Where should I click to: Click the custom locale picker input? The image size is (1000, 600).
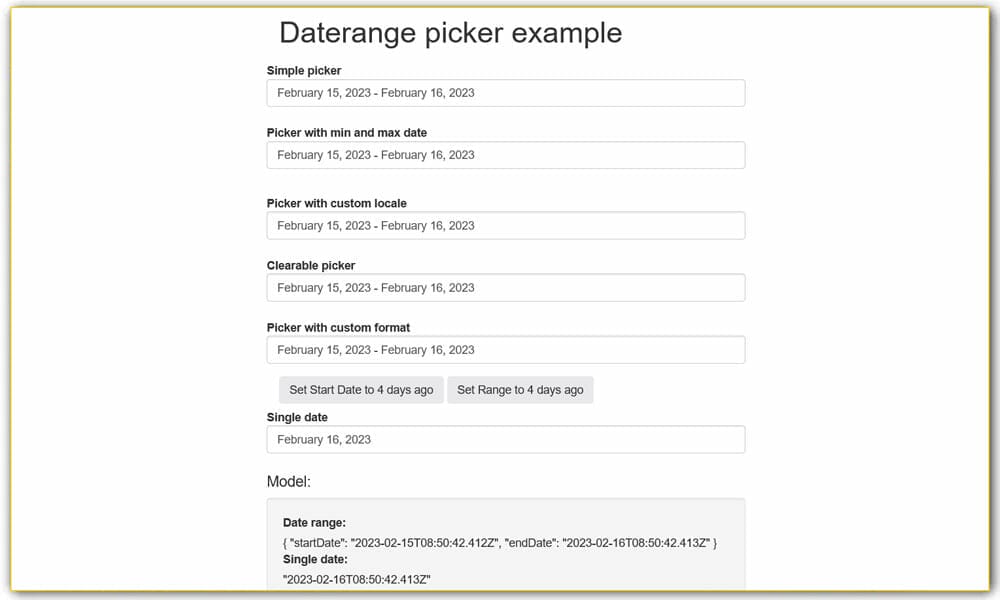pyautogui.click(x=505, y=225)
